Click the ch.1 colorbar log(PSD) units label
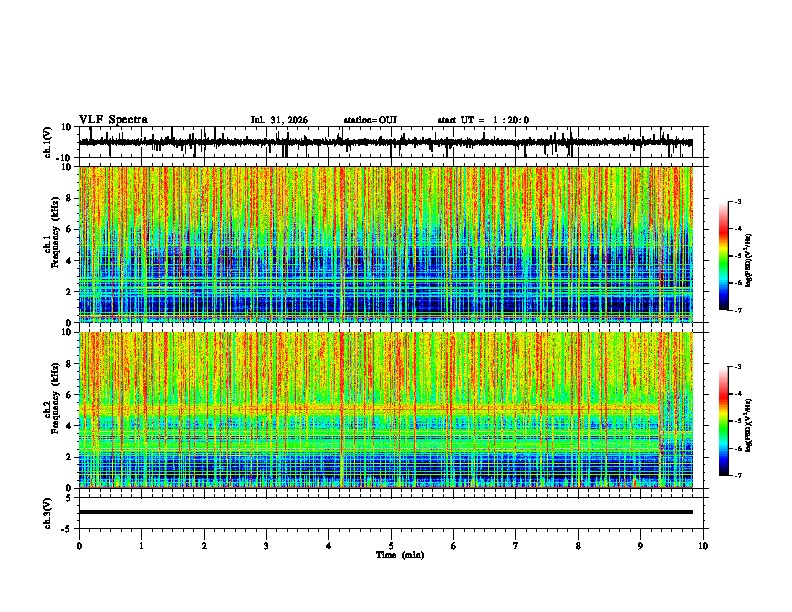Image resolution: width=792 pixels, height=612 pixels. pos(749,260)
